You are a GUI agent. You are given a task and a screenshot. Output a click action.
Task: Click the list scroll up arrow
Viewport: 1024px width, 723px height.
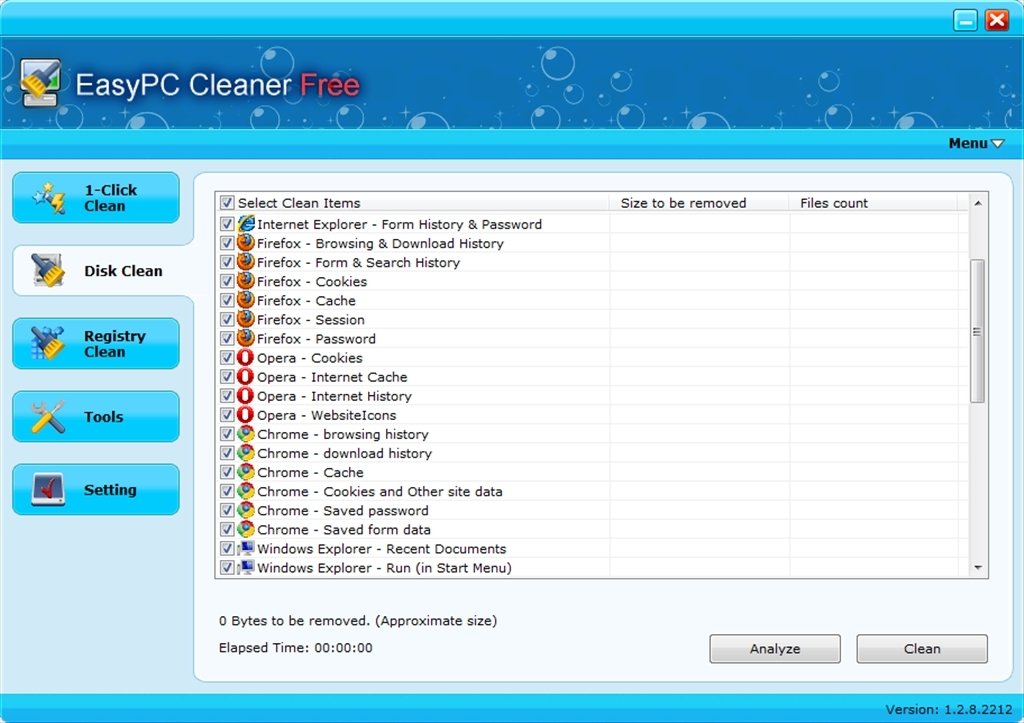(x=978, y=203)
